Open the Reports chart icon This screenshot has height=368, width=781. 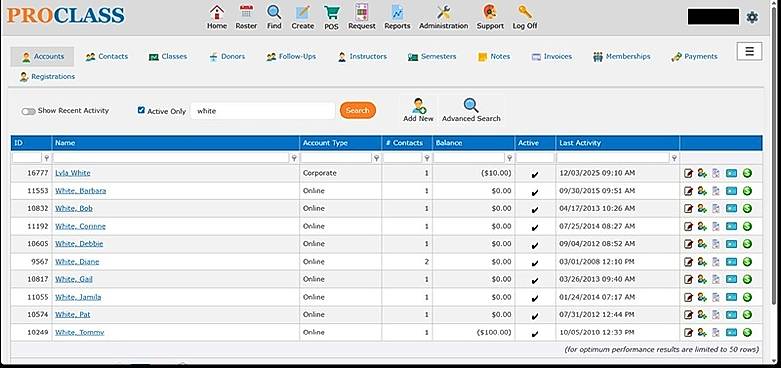(397, 12)
